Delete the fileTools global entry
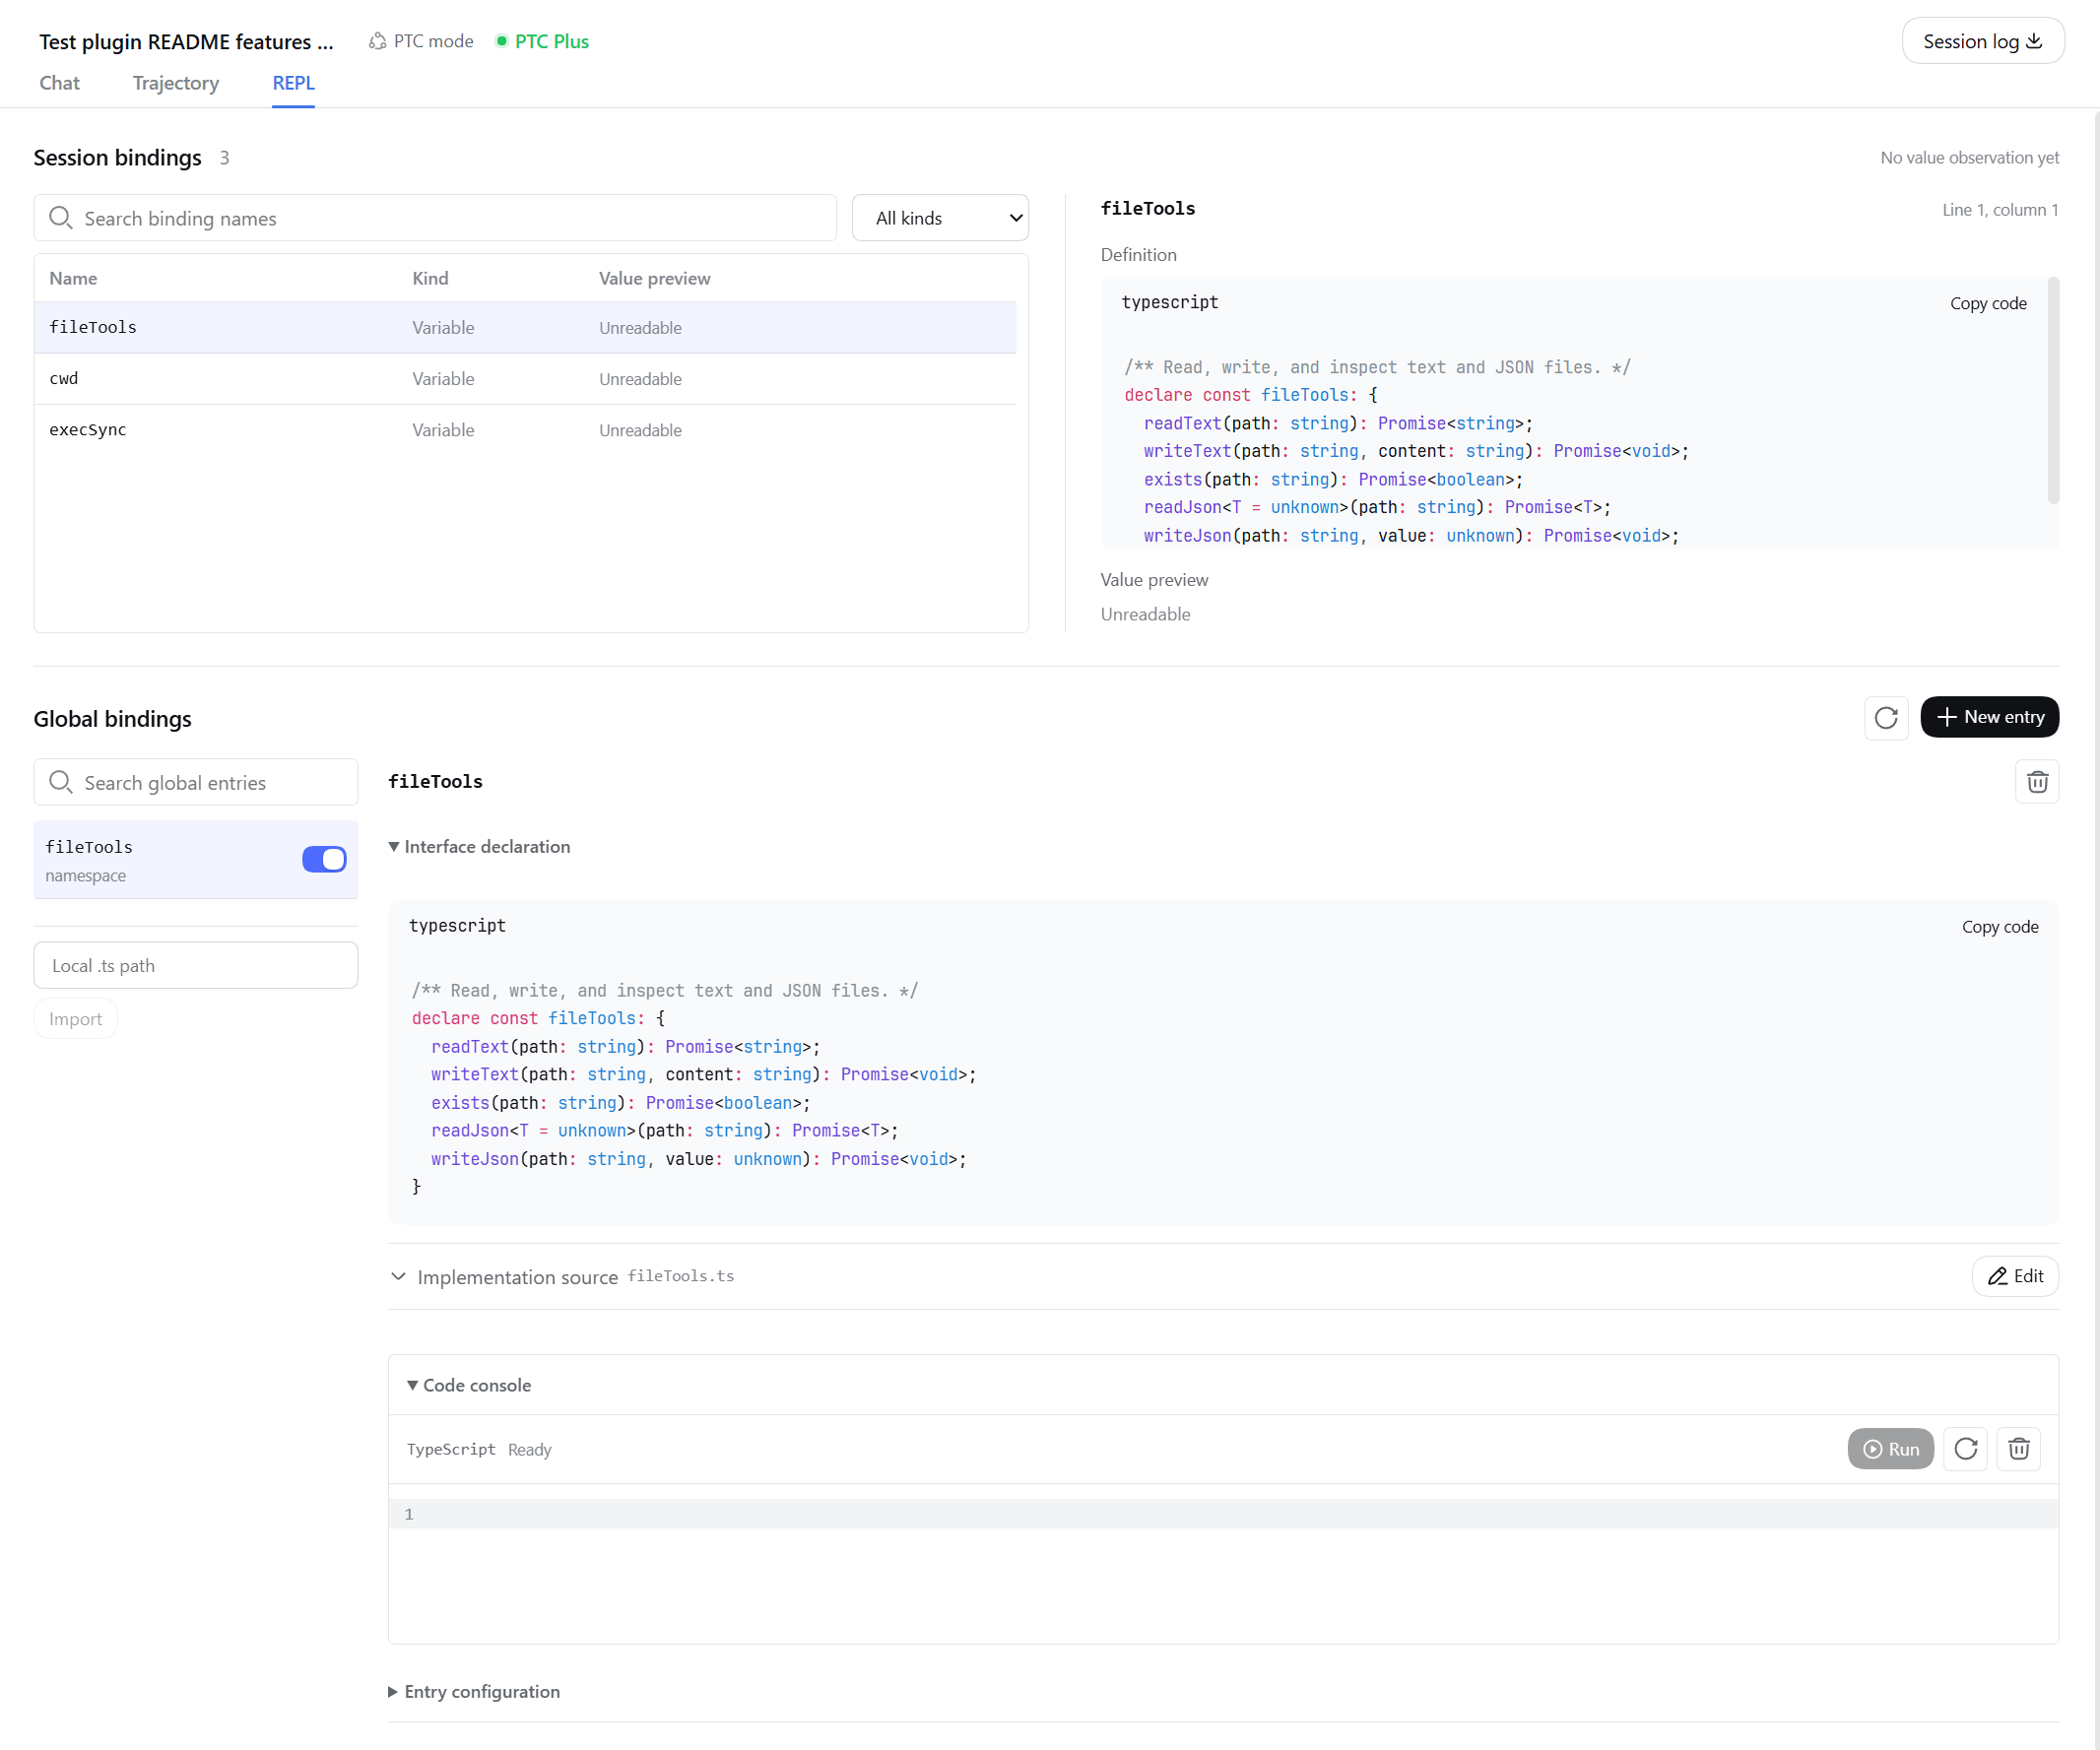The width and height of the screenshot is (2100, 1750). pyautogui.click(x=2037, y=782)
